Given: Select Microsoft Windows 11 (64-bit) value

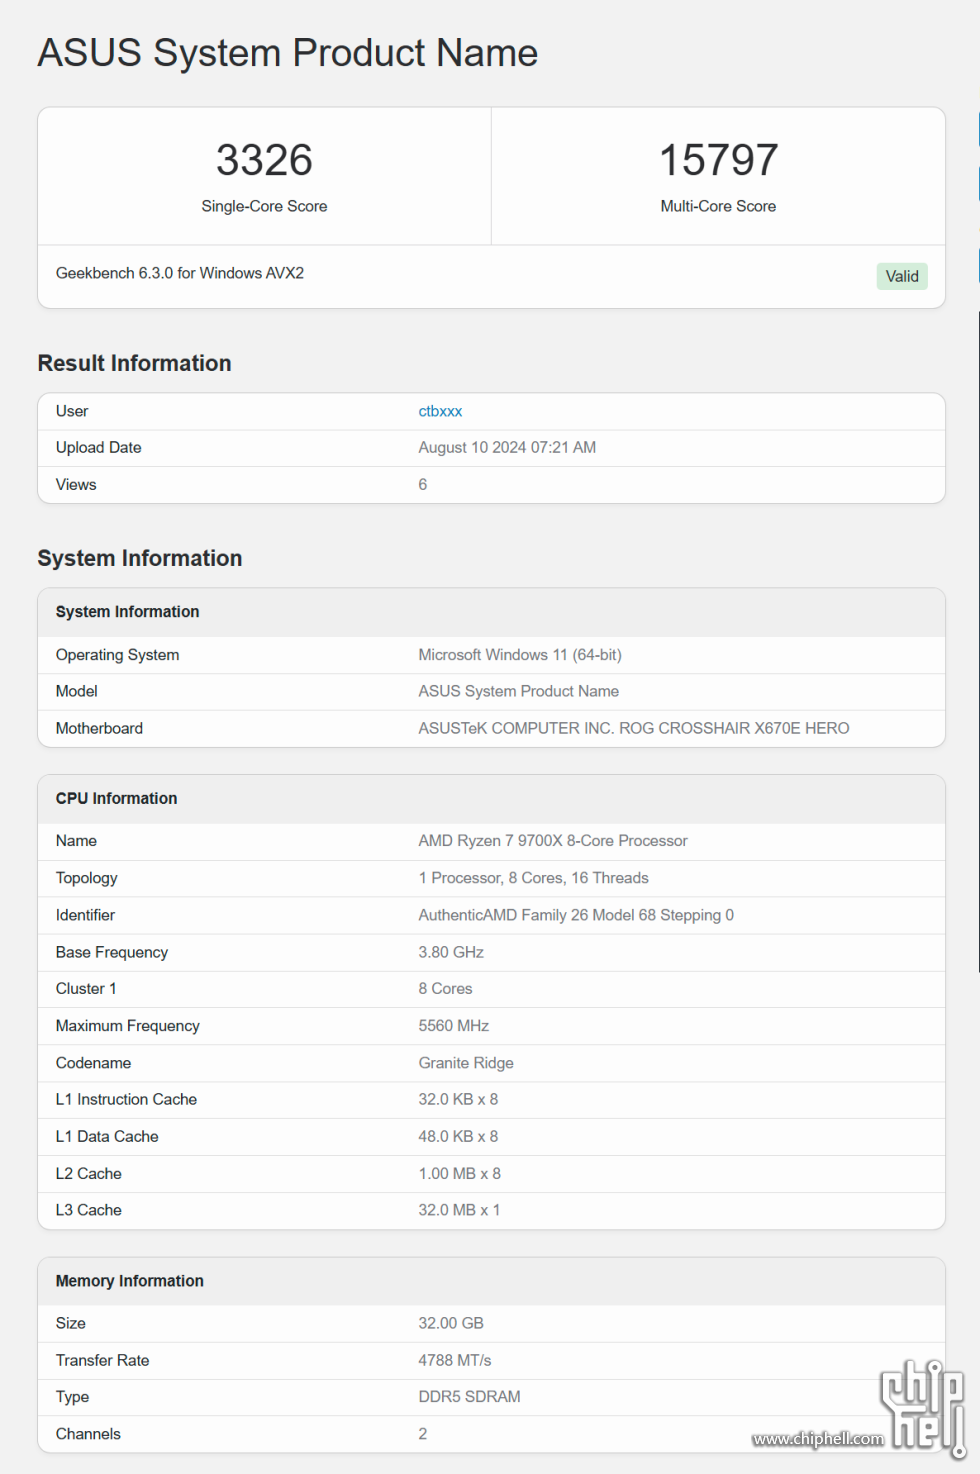Looking at the screenshot, I should point(520,655).
